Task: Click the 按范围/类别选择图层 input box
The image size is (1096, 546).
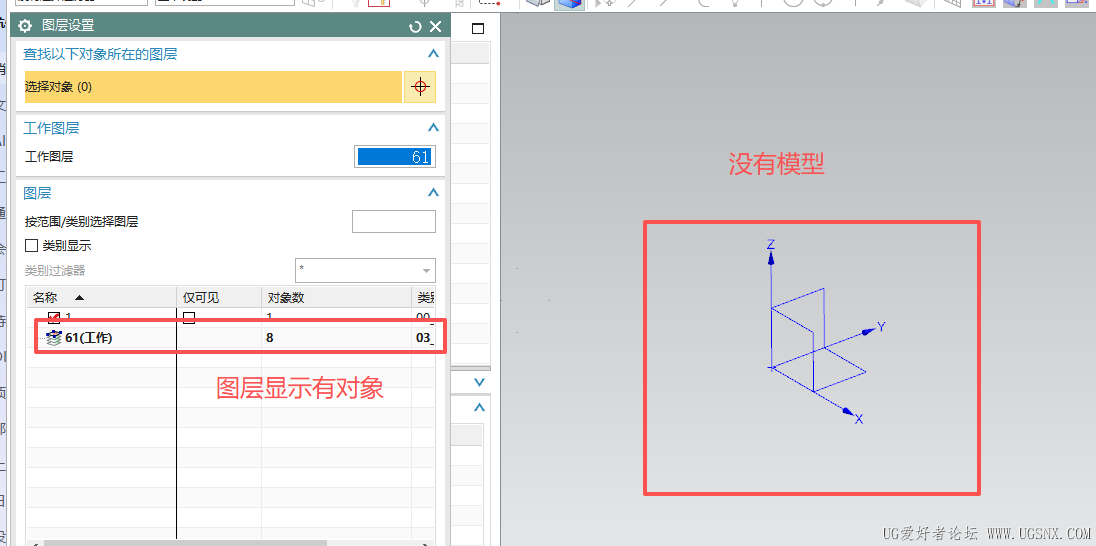Action: (x=394, y=222)
